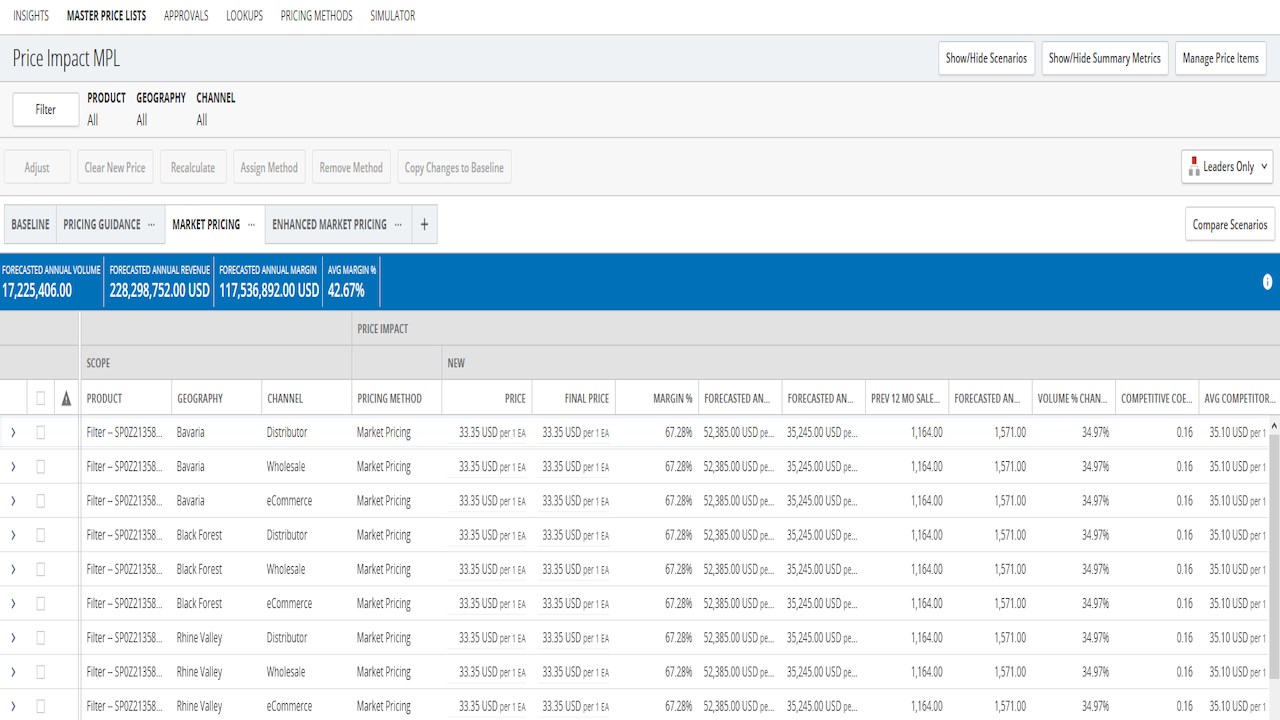Image resolution: width=1280 pixels, height=720 pixels.
Task: Click the Adjust button
Action: (37, 168)
